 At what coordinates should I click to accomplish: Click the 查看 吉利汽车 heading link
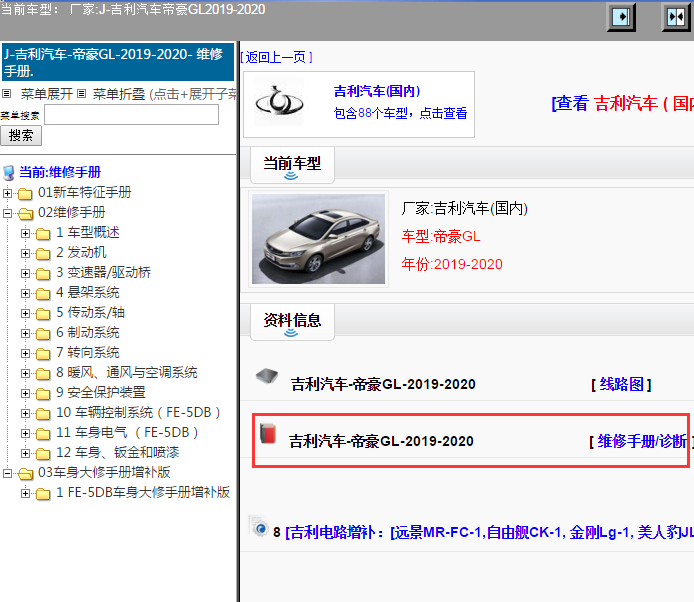pyautogui.click(x=622, y=104)
